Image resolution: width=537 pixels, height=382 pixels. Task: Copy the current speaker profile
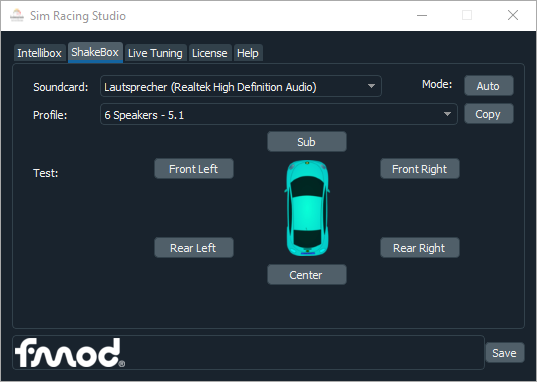[489, 114]
